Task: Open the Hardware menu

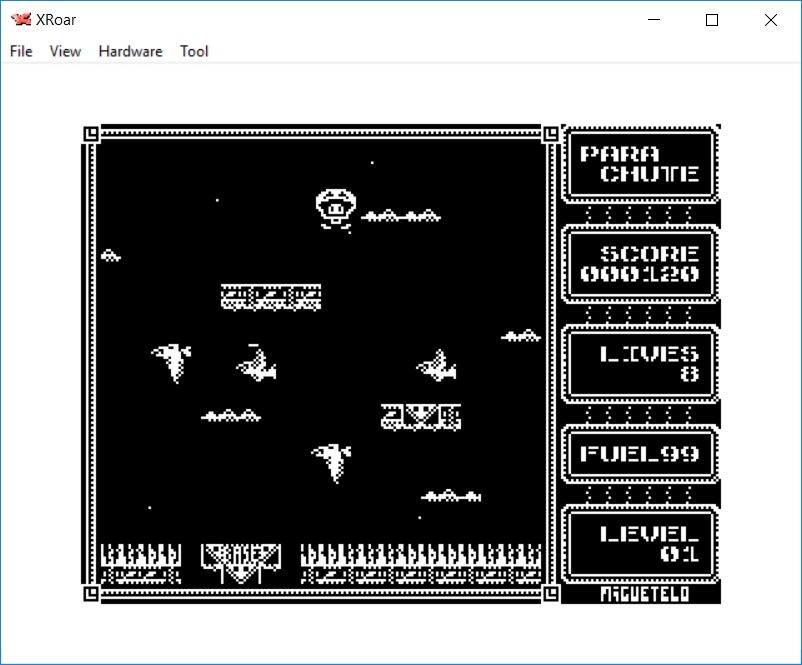Action: (130, 51)
